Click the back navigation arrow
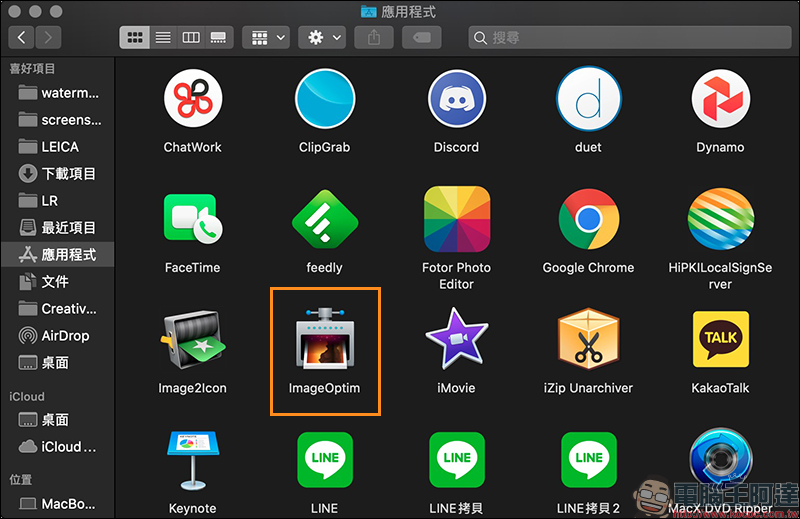 [22, 37]
